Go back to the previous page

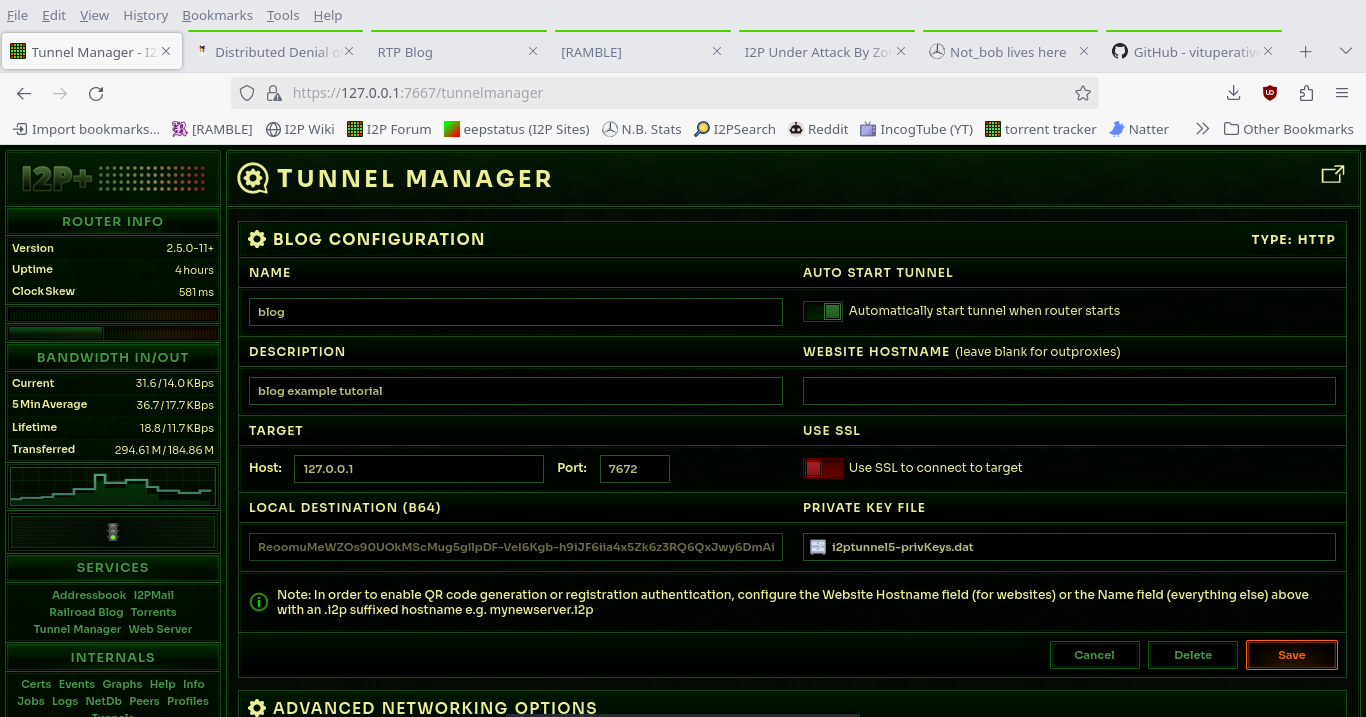click(24, 93)
